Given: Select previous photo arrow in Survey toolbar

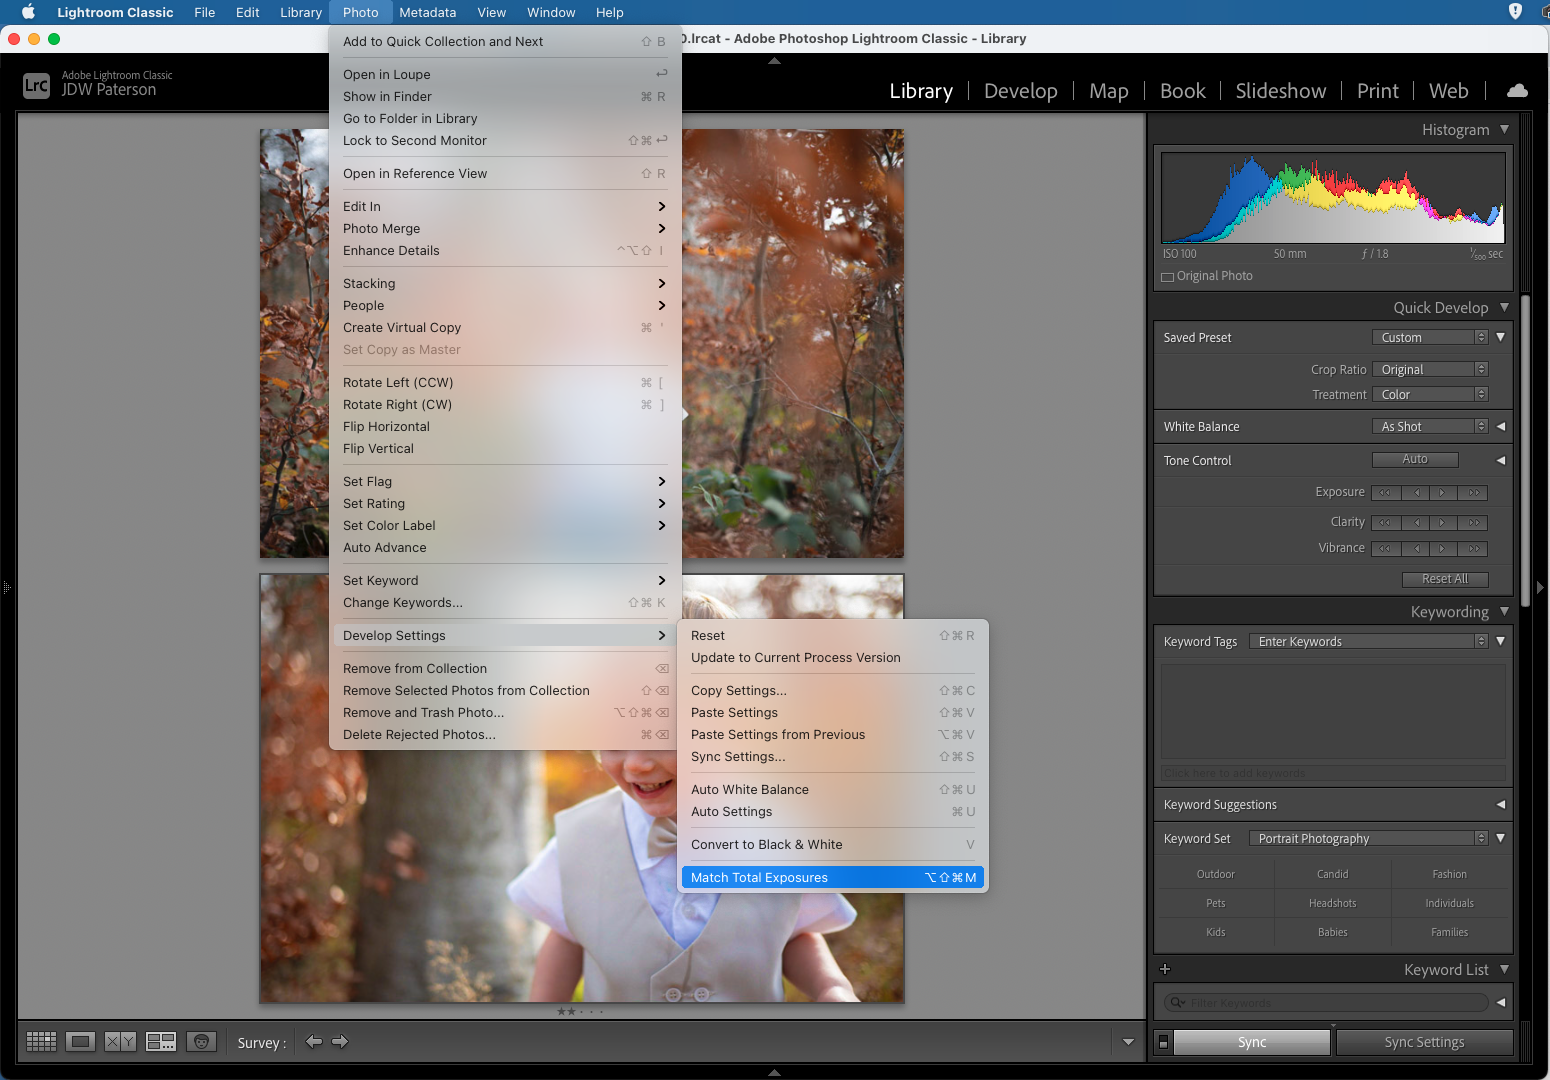Looking at the screenshot, I should point(314,1042).
